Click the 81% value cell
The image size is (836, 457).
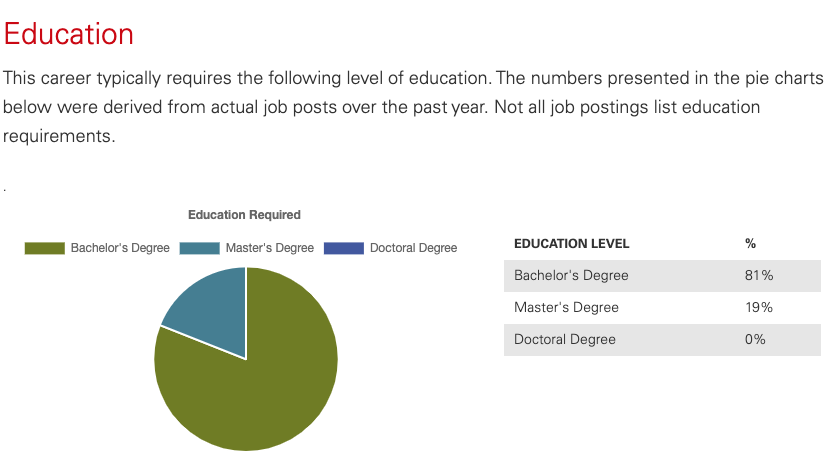[759, 276]
